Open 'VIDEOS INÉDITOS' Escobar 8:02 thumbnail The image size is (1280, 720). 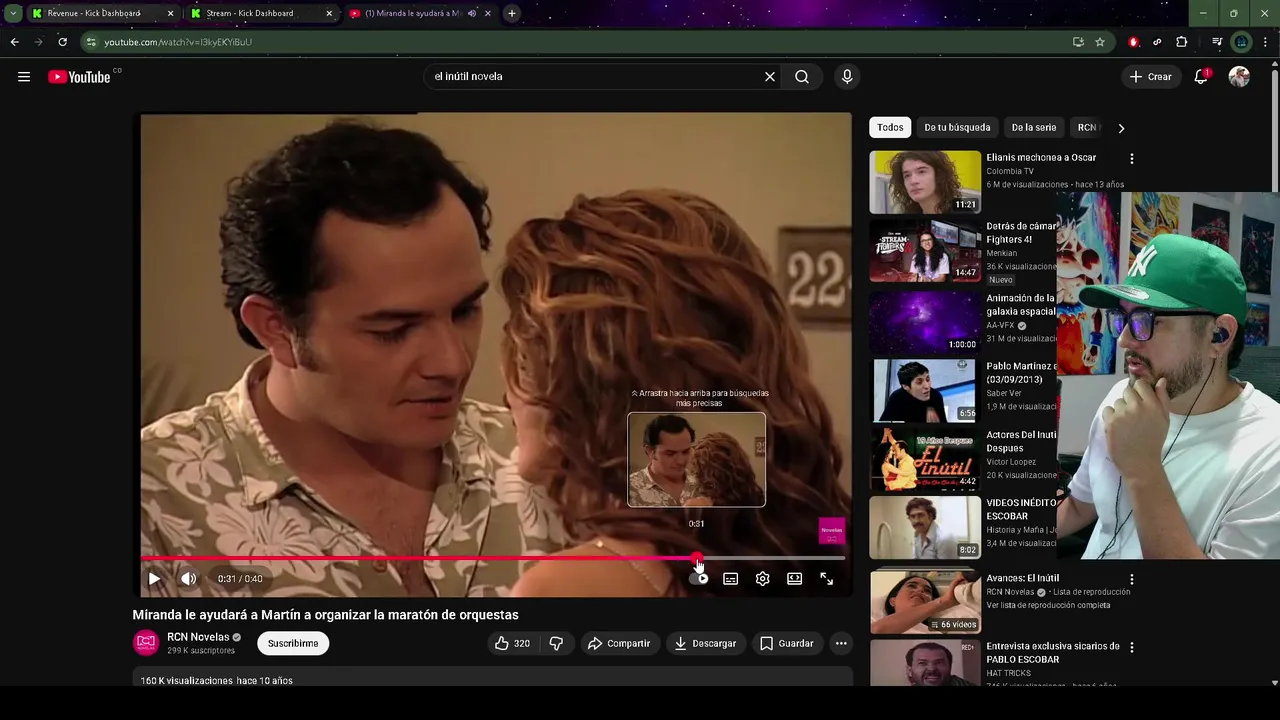point(925,528)
